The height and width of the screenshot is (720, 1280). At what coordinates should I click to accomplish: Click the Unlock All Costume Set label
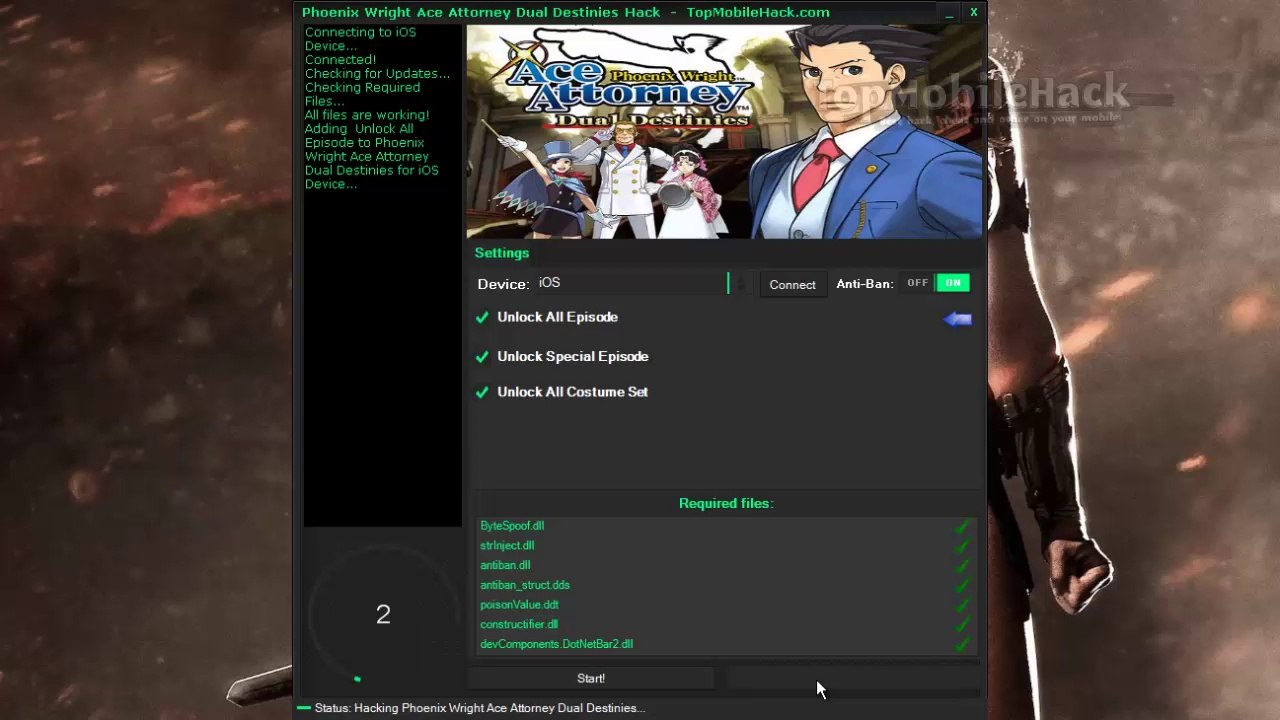(572, 392)
